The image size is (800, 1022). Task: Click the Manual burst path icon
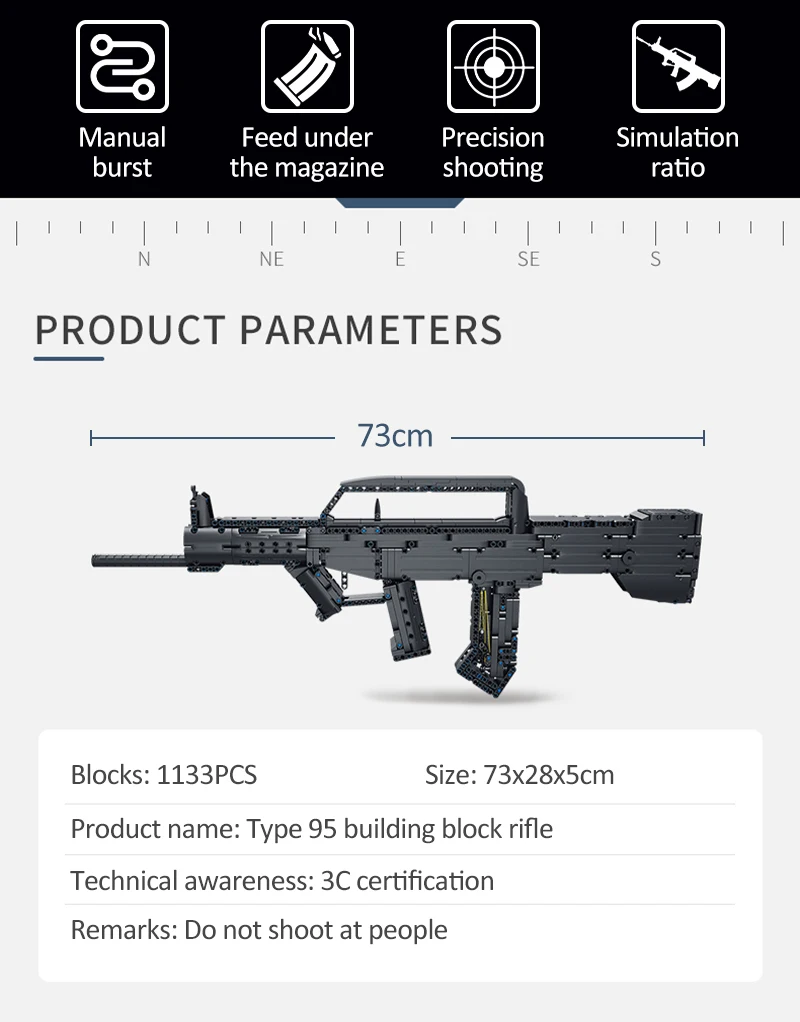(122, 66)
